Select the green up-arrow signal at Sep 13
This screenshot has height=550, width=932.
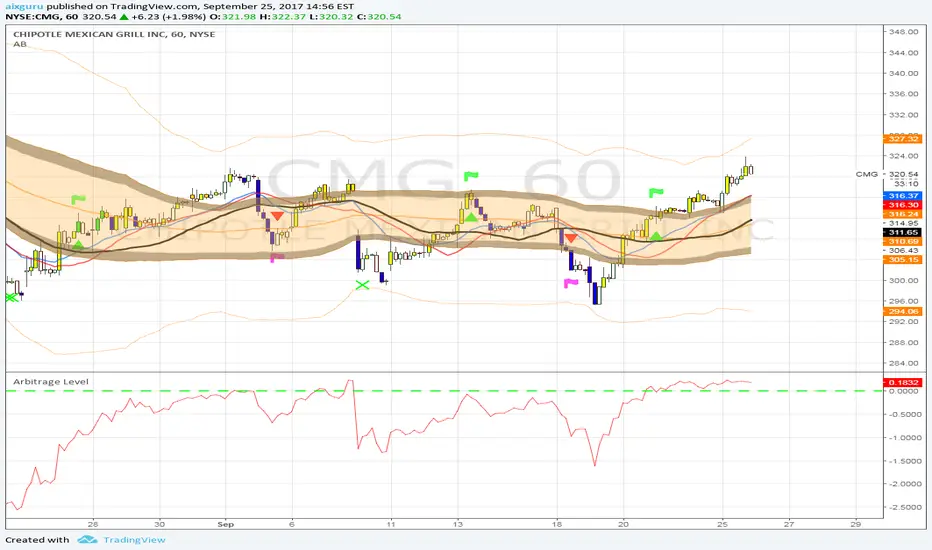click(x=471, y=218)
